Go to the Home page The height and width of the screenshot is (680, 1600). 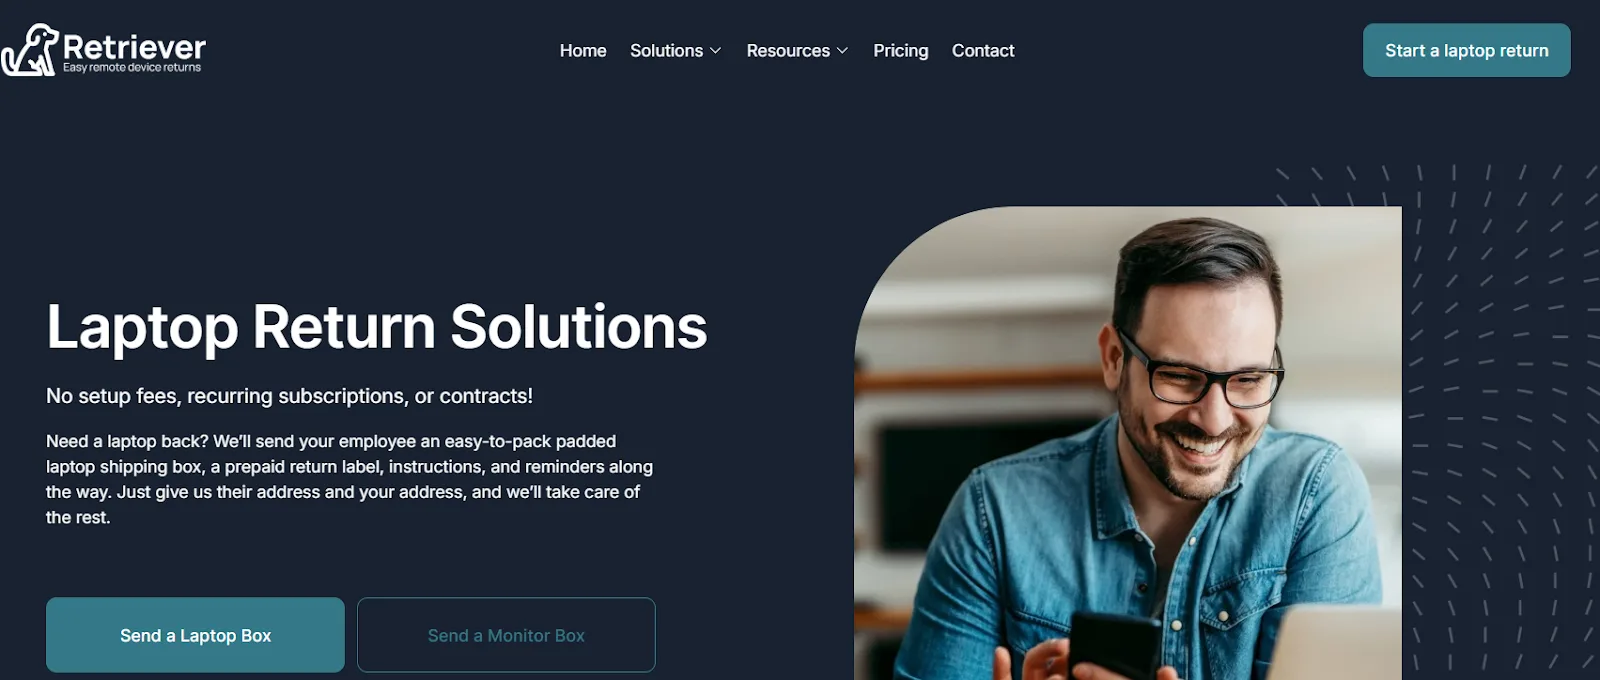tap(583, 50)
